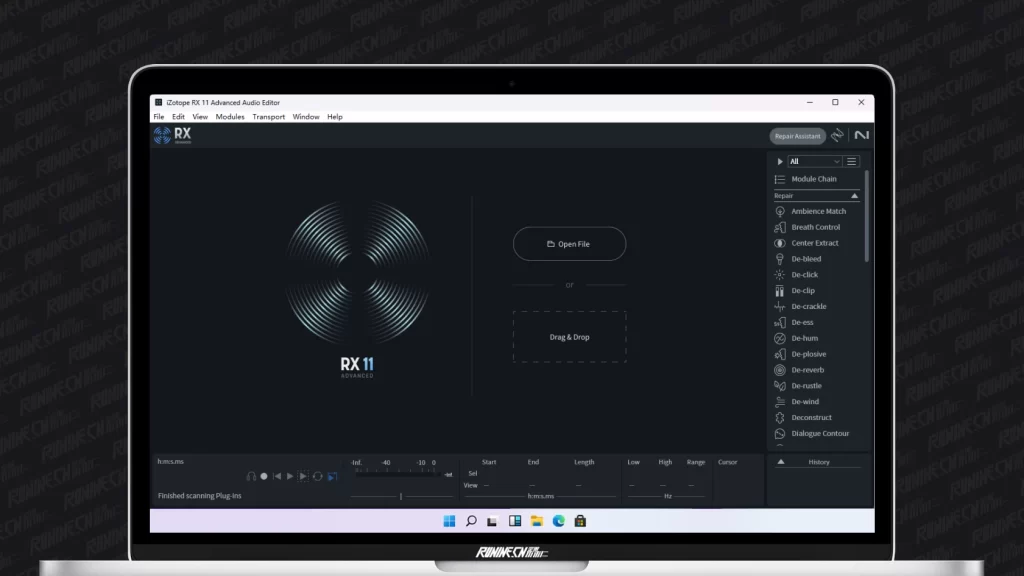Open the Modules menu
Viewport: 1024px width, 576px height.
click(x=230, y=117)
